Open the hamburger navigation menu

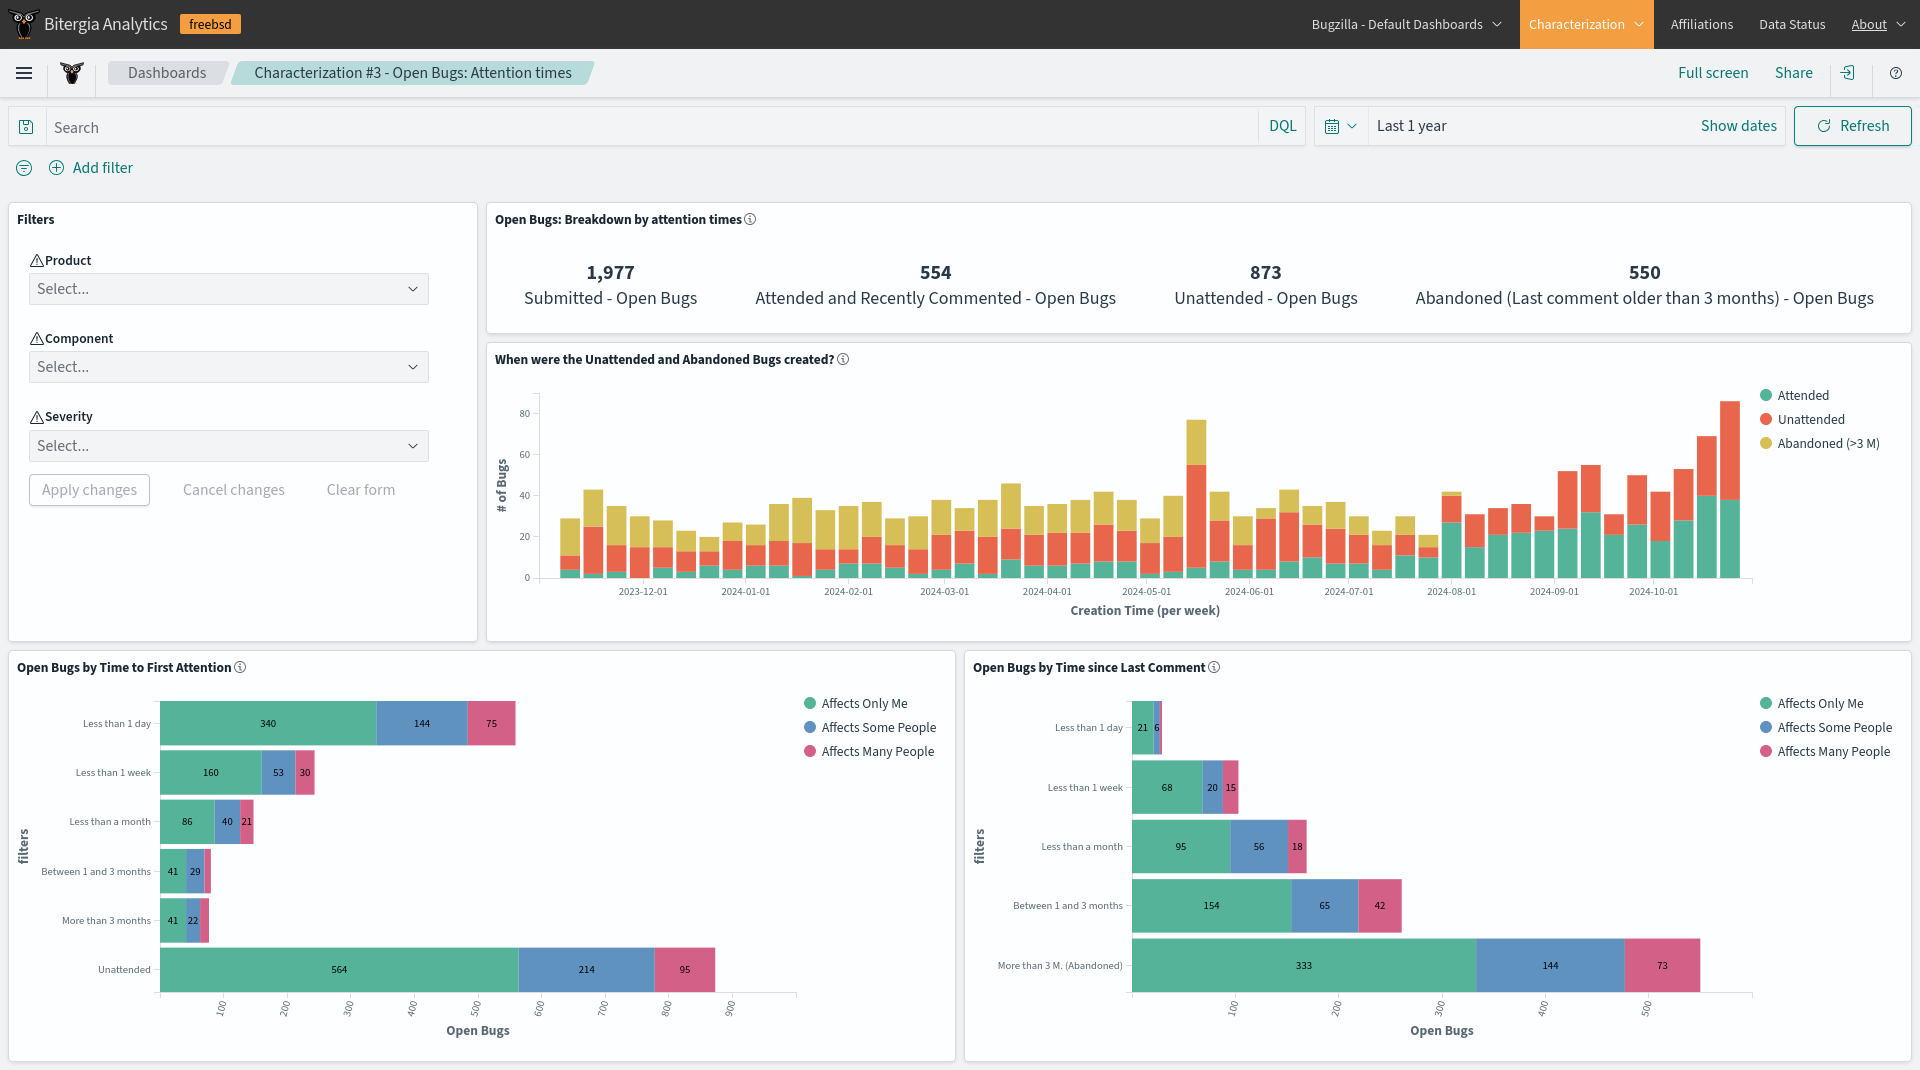[24, 73]
